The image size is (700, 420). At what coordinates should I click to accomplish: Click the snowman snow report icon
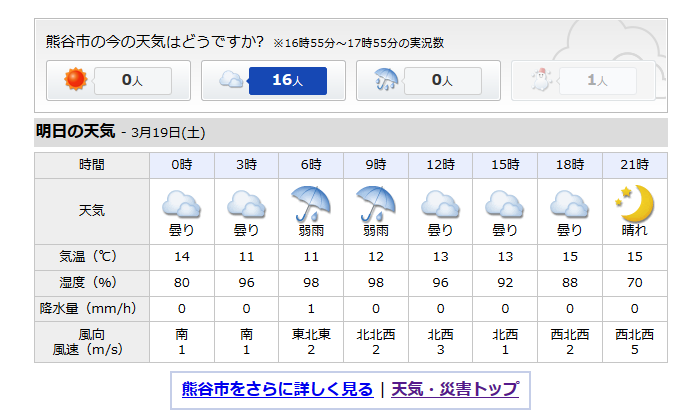pyautogui.click(x=541, y=80)
